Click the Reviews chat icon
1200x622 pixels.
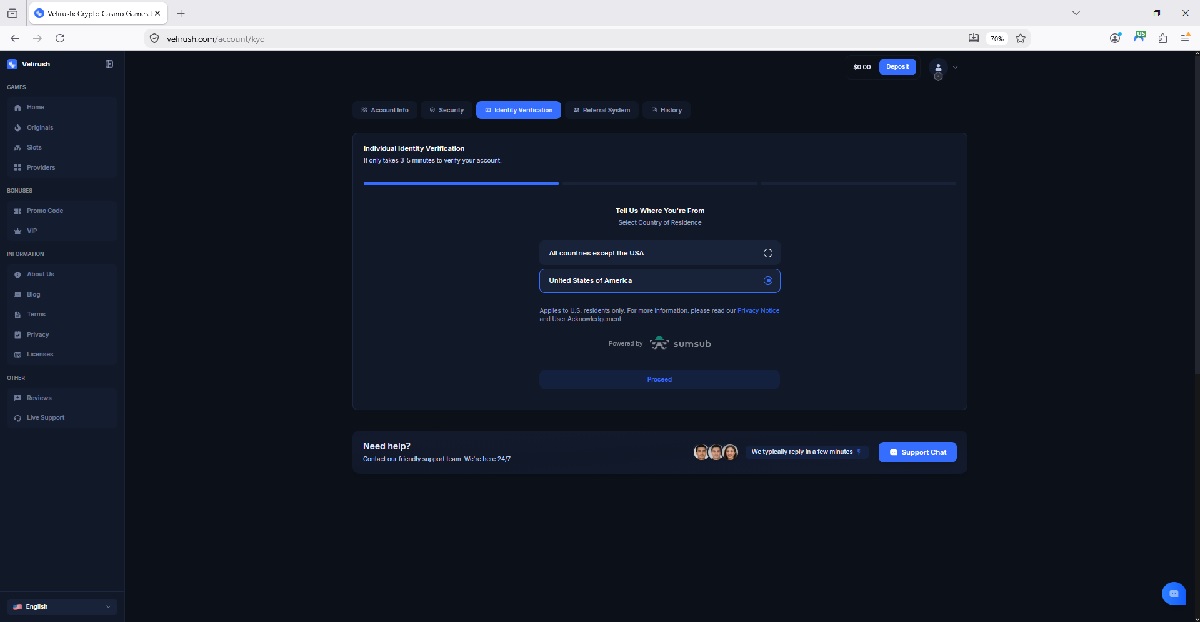tap(17, 398)
